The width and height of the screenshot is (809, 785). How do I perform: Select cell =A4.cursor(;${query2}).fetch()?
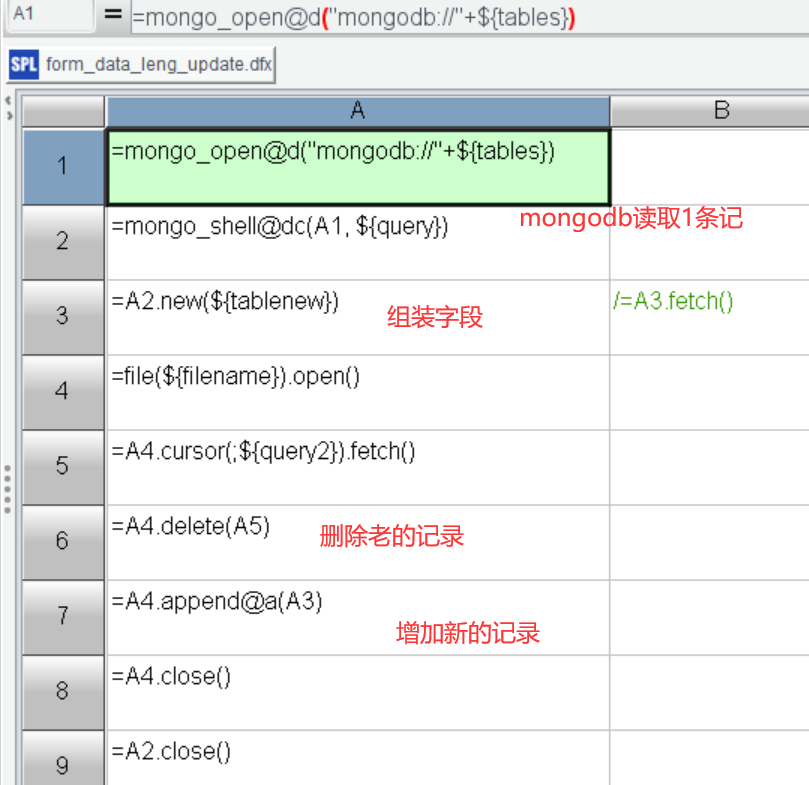tap(358, 467)
